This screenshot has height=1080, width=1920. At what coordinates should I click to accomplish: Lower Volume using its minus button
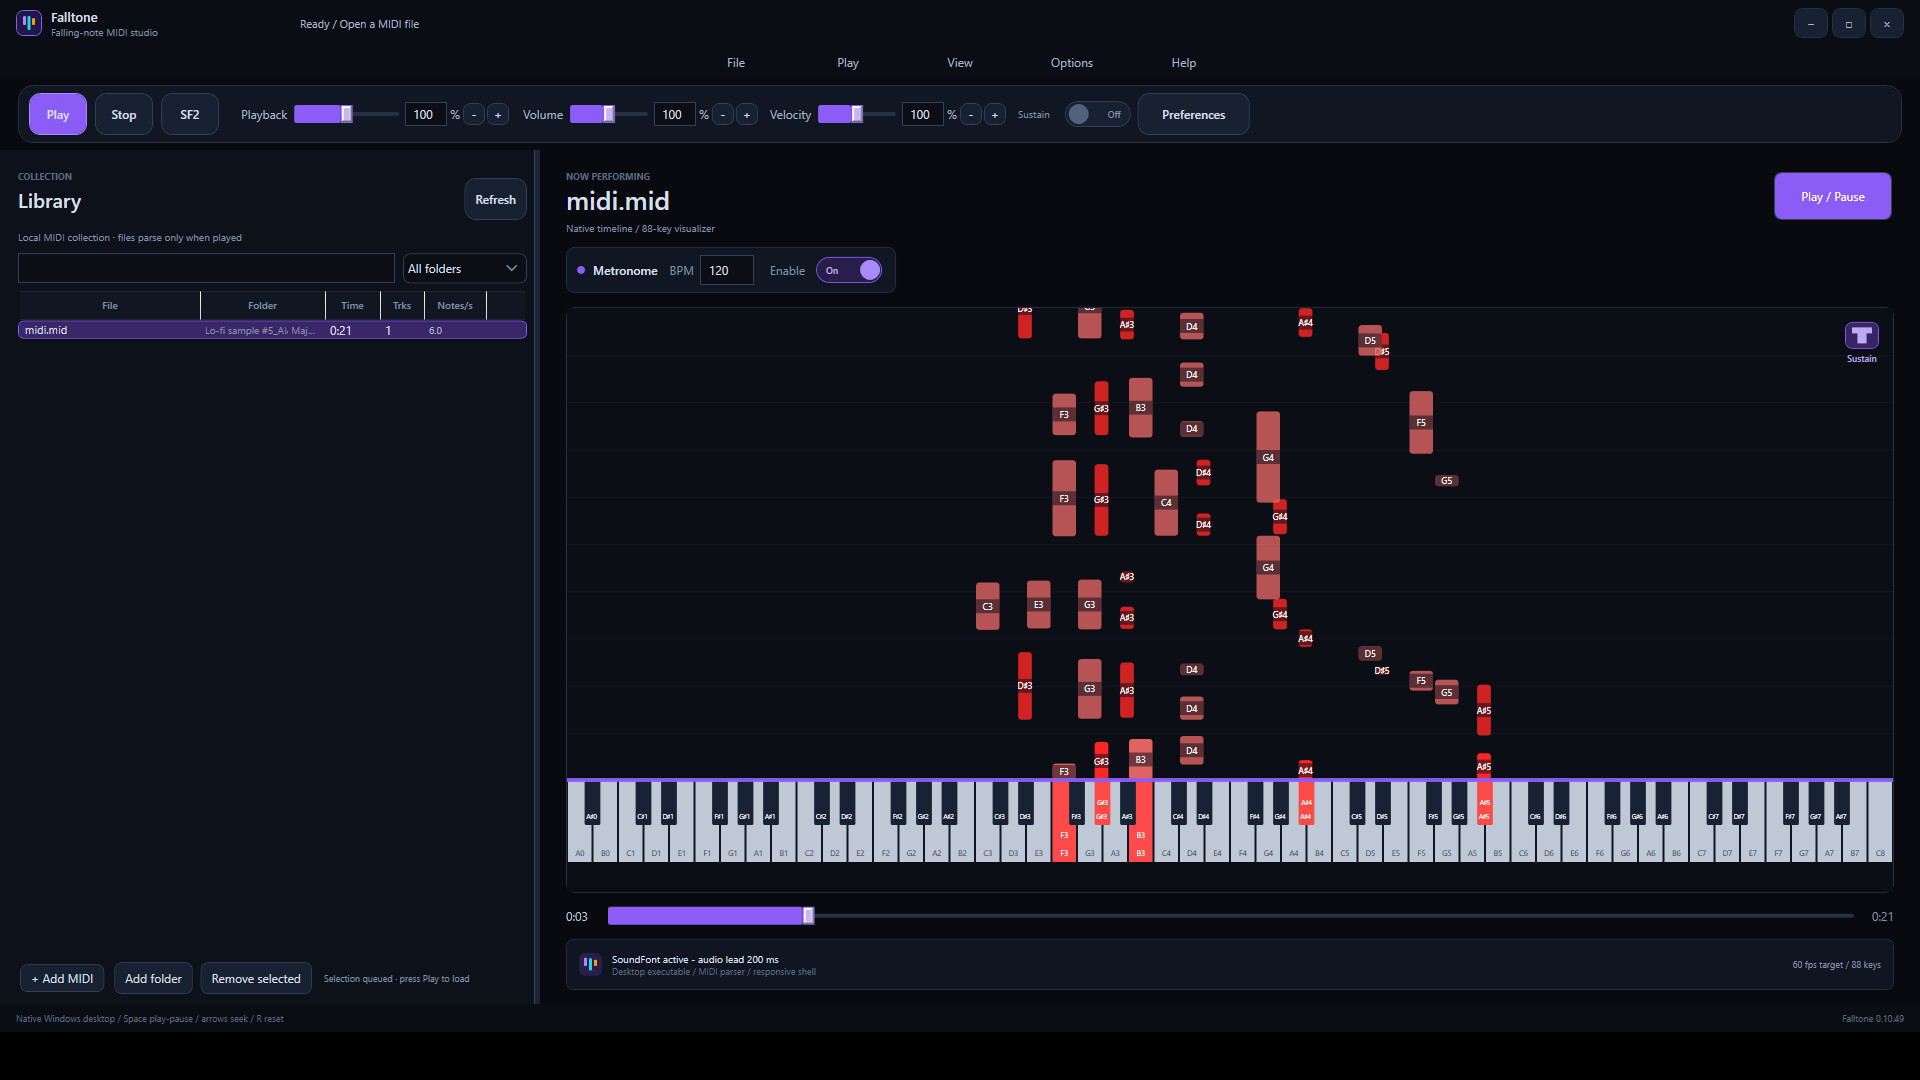pyautogui.click(x=723, y=114)
